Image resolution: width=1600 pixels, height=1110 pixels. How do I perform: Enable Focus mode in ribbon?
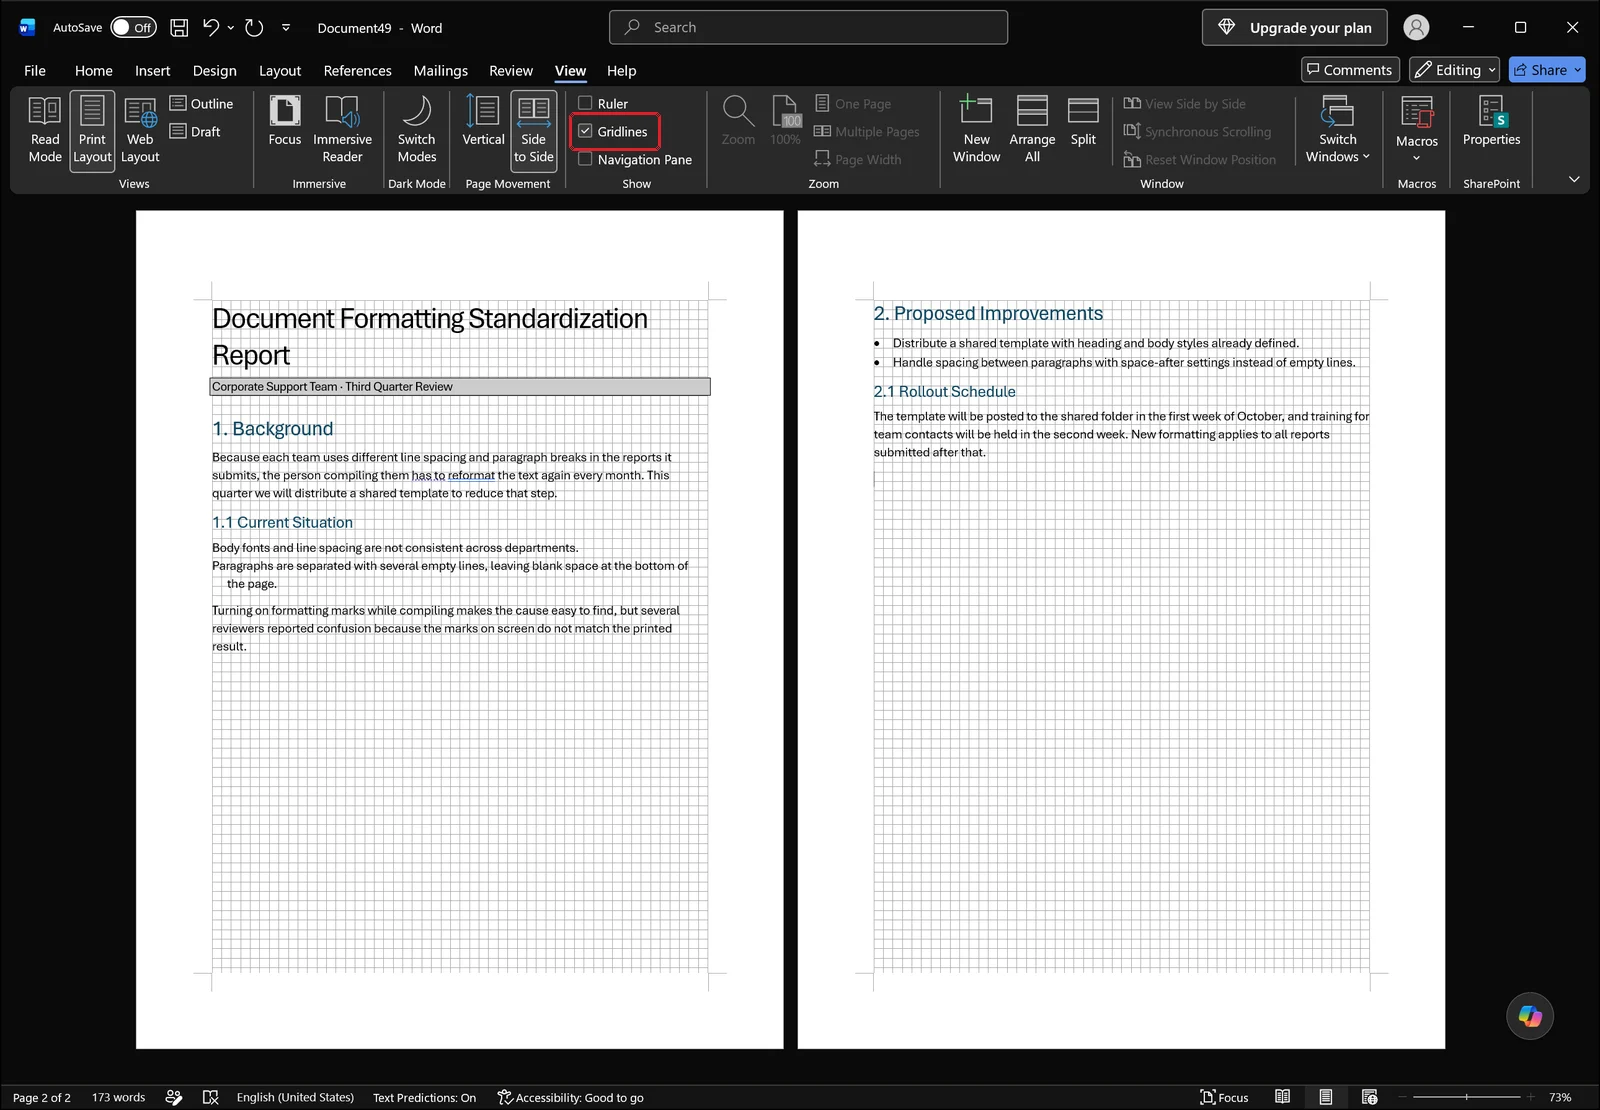click(x=285, y=122)
